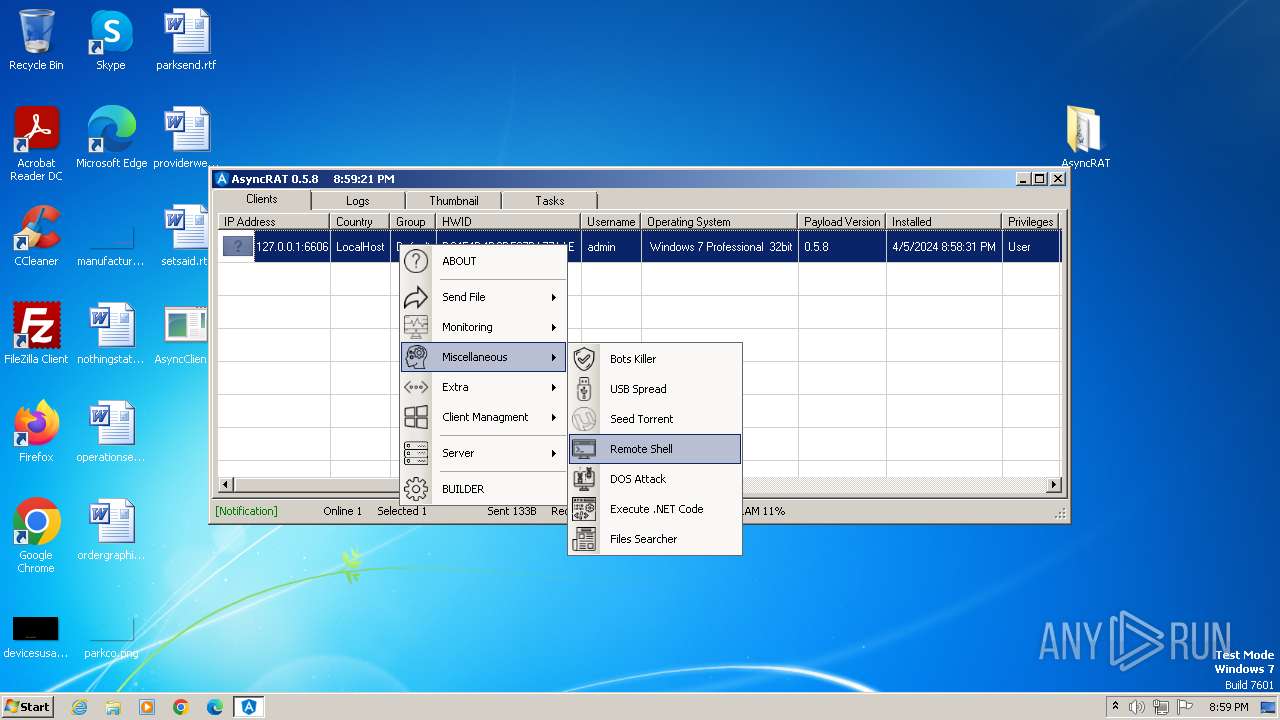Click the Client Managment windows icon
This screenshot has width=1280, height=720.
click(416, 417)
